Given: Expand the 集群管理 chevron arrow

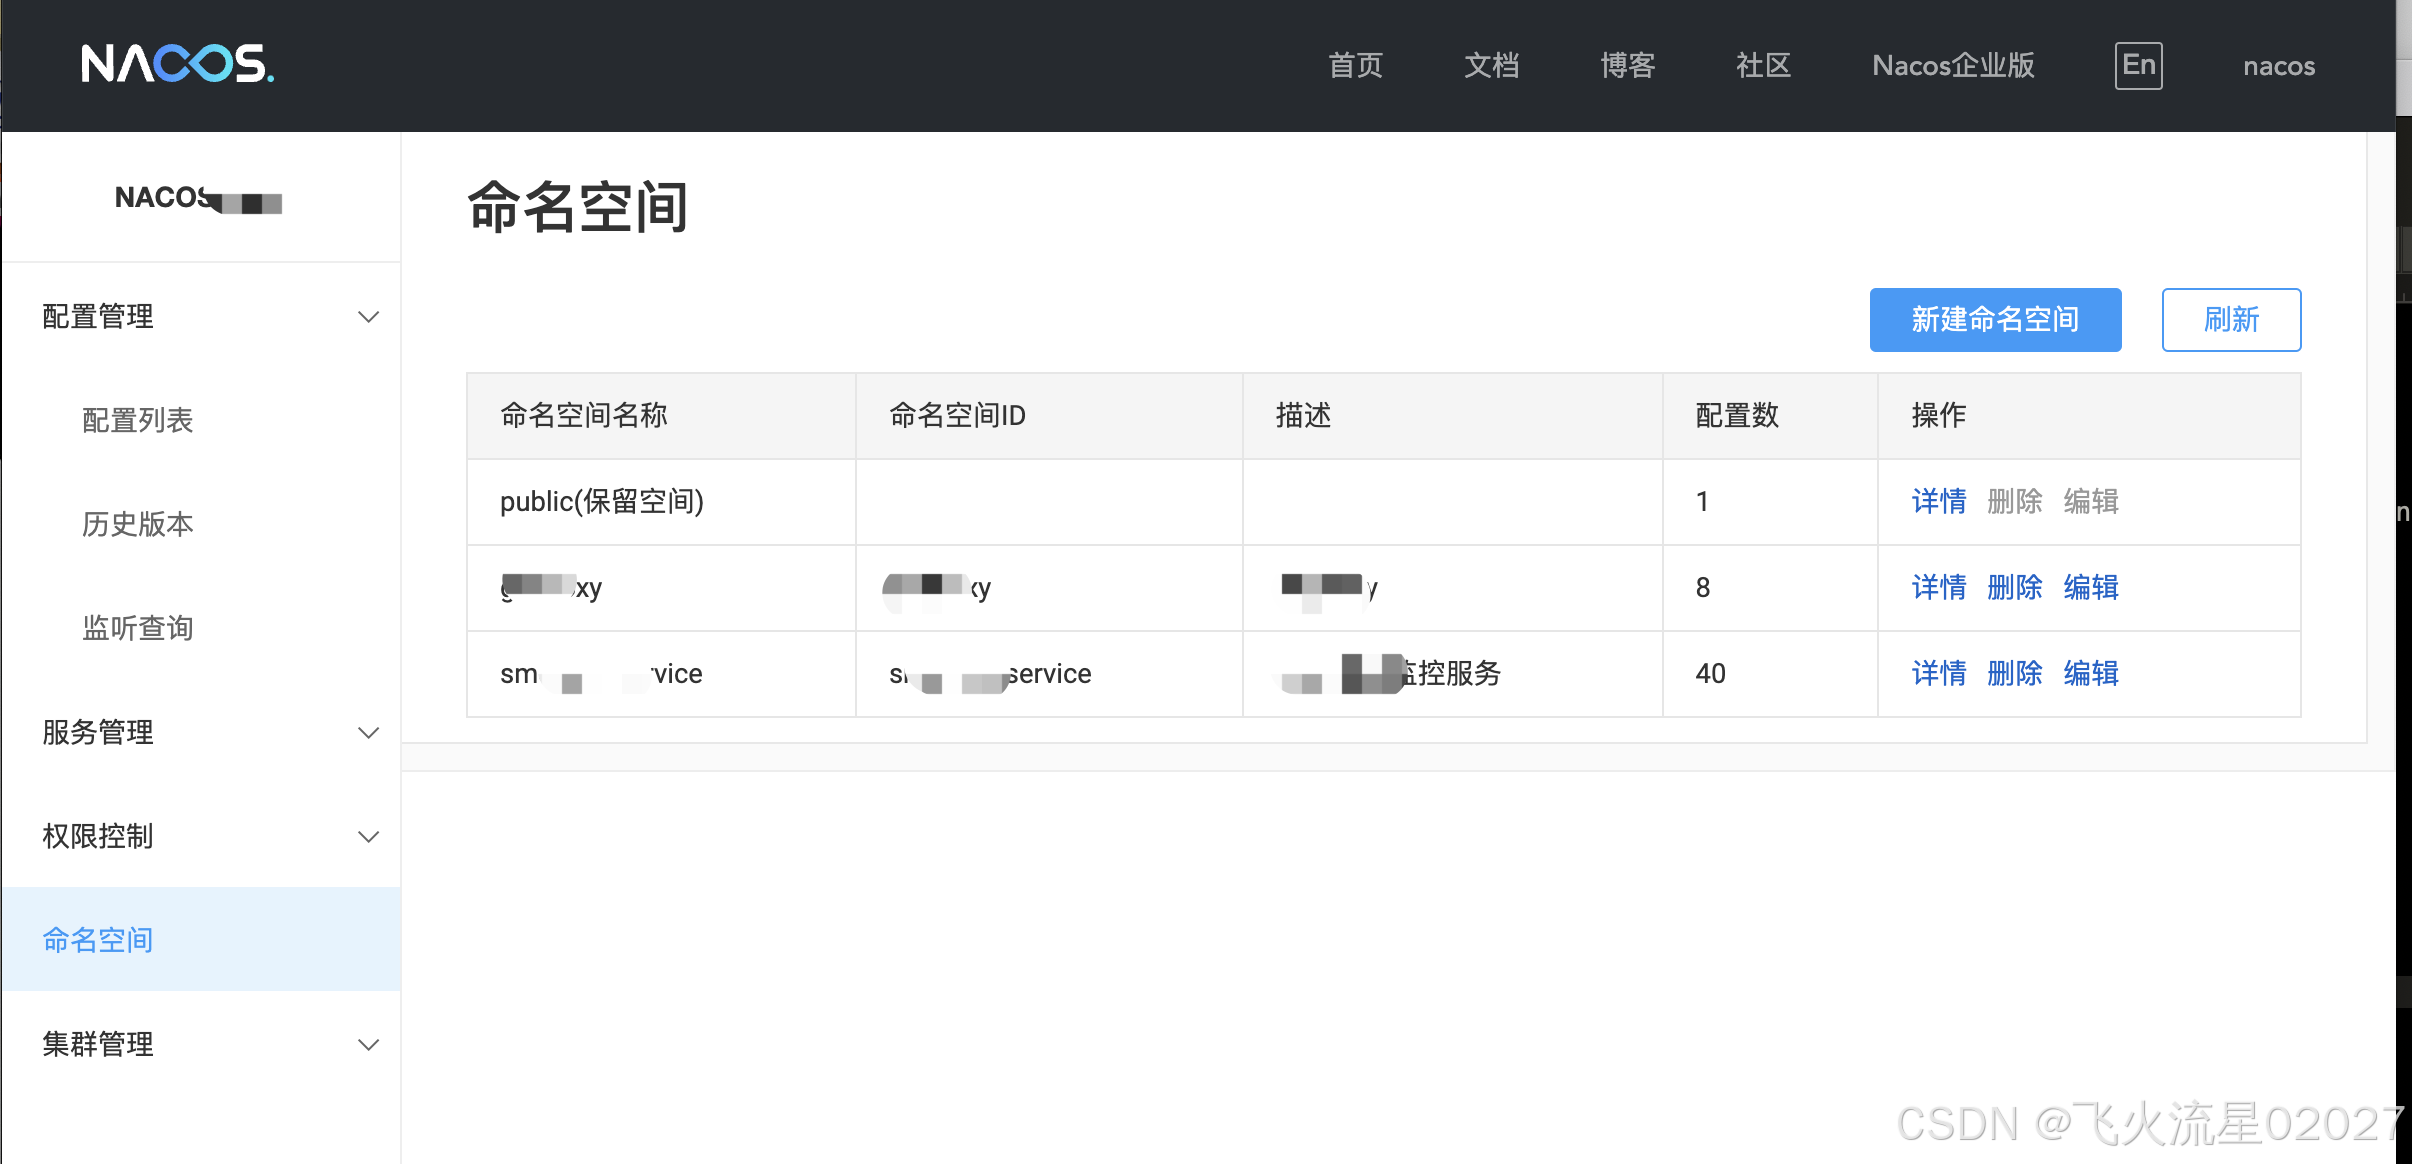Looking at the screenshot, I should point(368,1045).
